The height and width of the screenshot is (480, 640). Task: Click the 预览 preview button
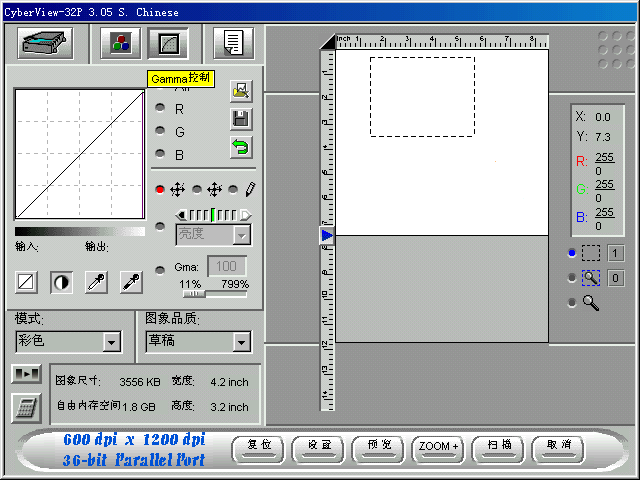click(378, 449)
